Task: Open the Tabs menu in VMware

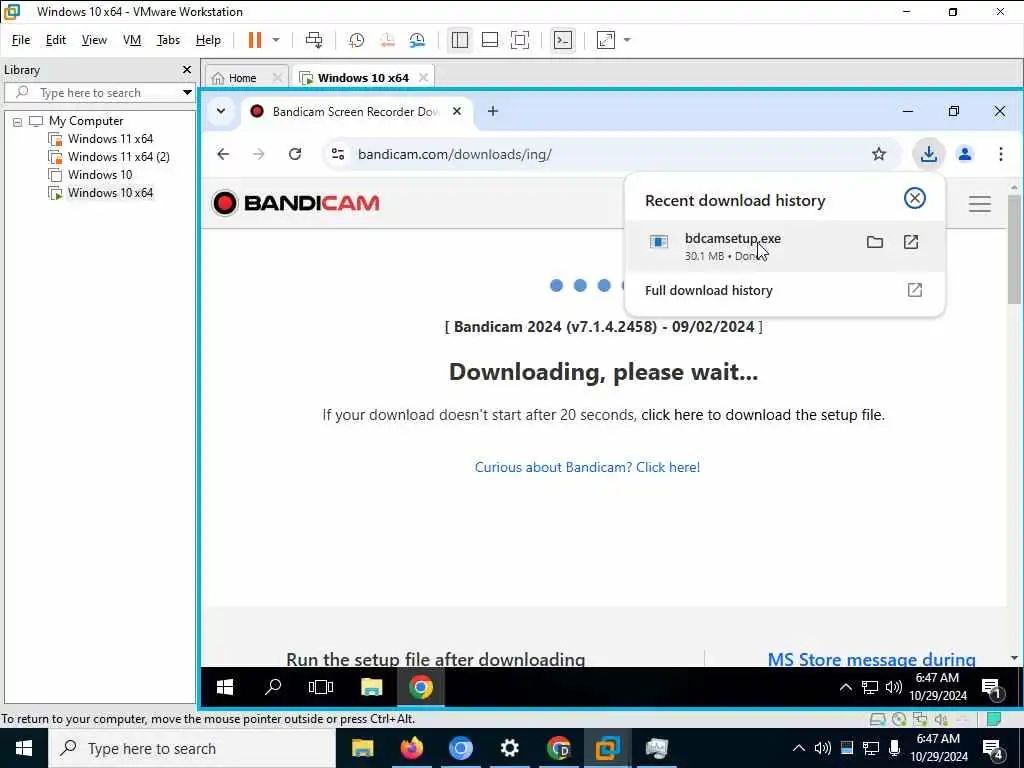Action: click(168, 40)
